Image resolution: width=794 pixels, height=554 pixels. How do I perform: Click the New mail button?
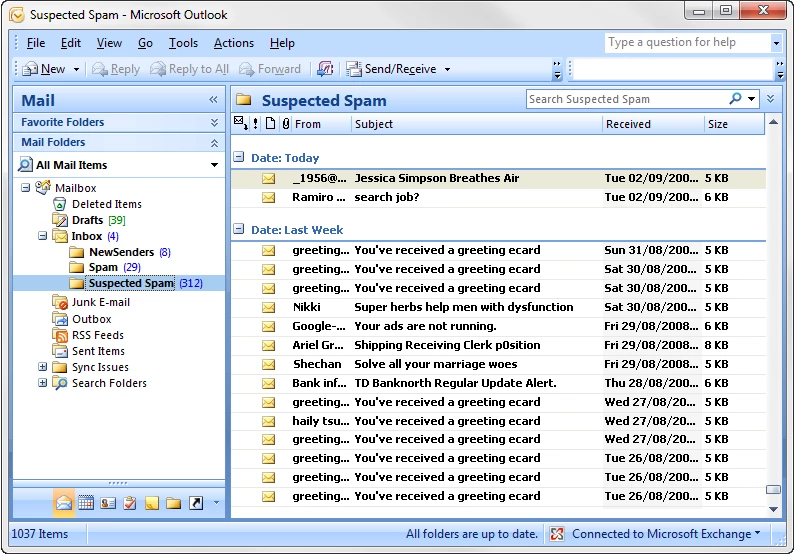(45, 69)
